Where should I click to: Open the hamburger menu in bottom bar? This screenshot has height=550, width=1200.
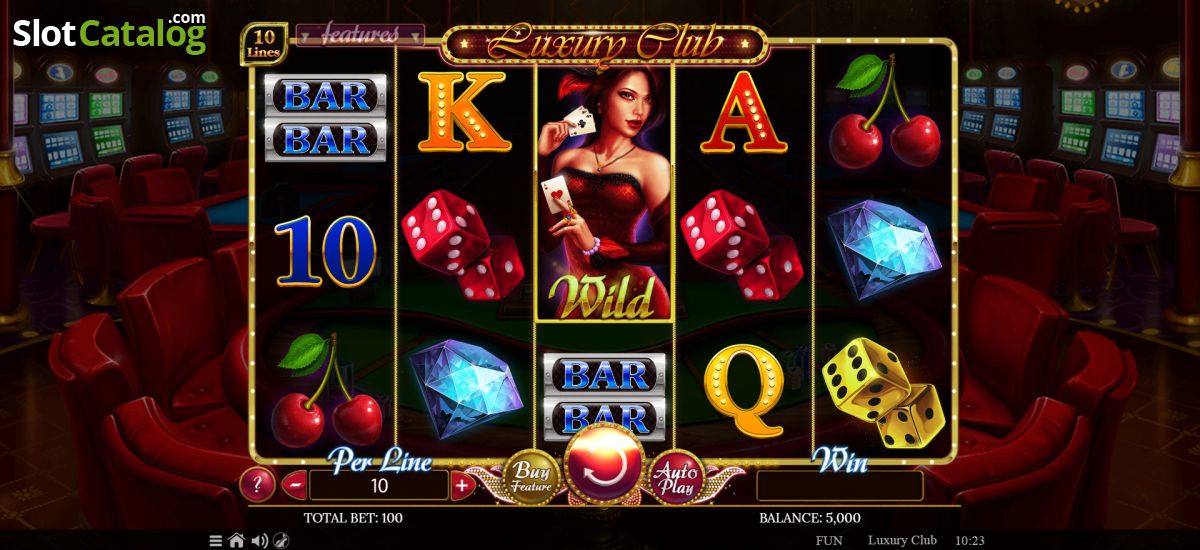(216, 541)
